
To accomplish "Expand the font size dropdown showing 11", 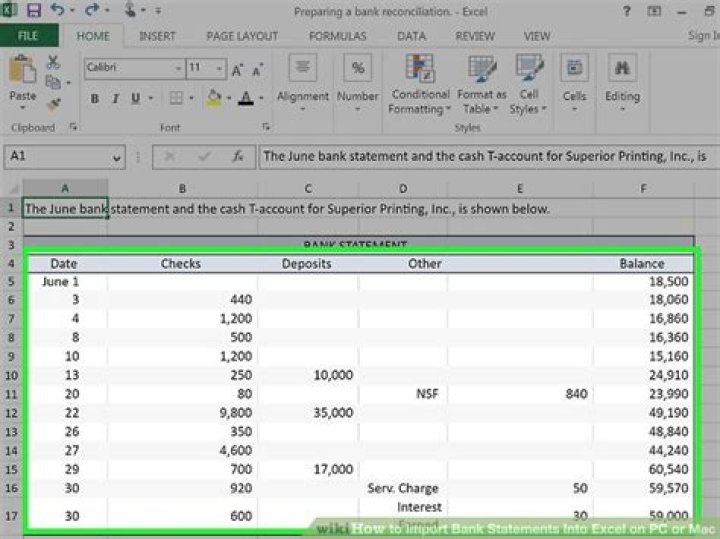I will coord(220,69).
